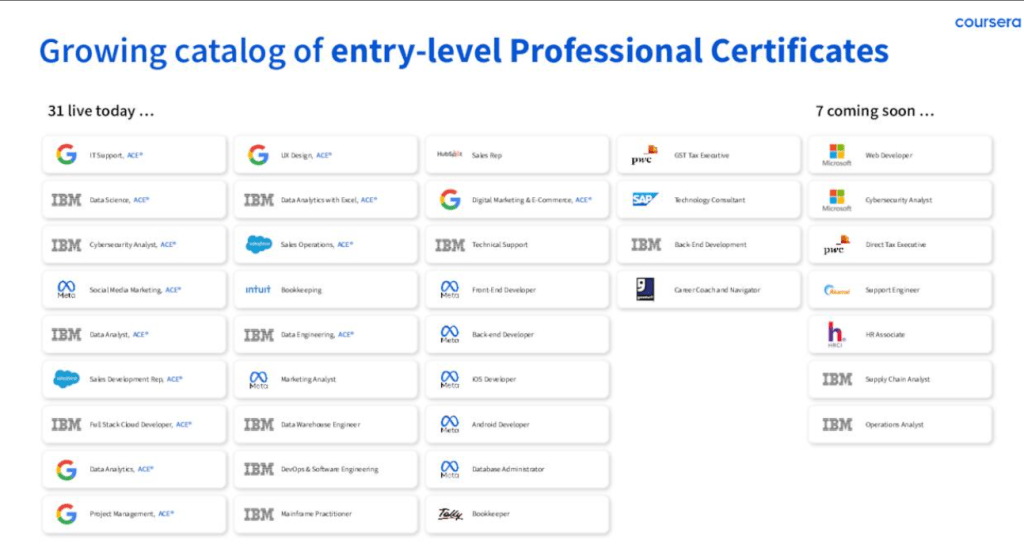Click the Akamai logo on Support Engineer card
The height and width of the screenshot is (544, 1024).
click(836, 290)
